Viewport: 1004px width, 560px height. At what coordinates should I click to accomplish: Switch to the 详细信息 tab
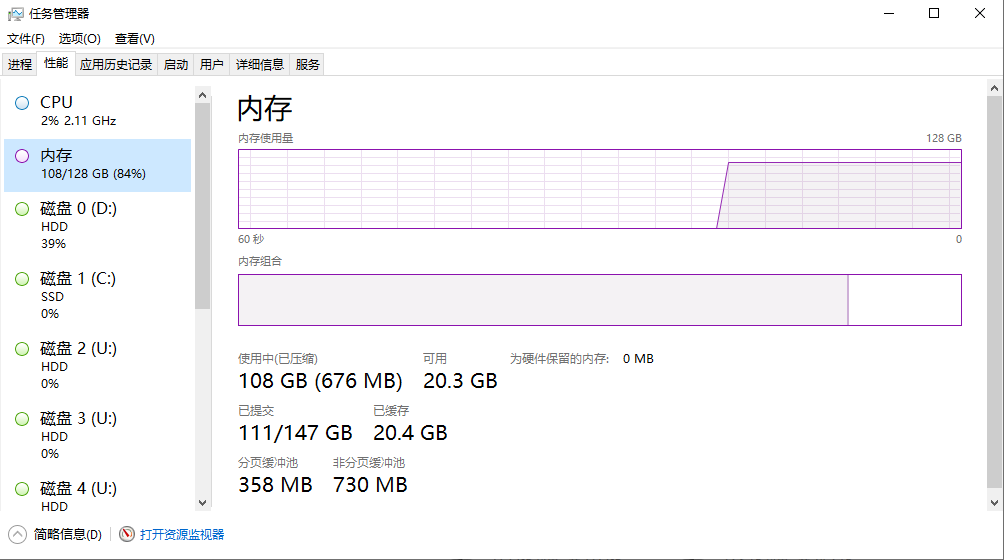coord(259,65)
